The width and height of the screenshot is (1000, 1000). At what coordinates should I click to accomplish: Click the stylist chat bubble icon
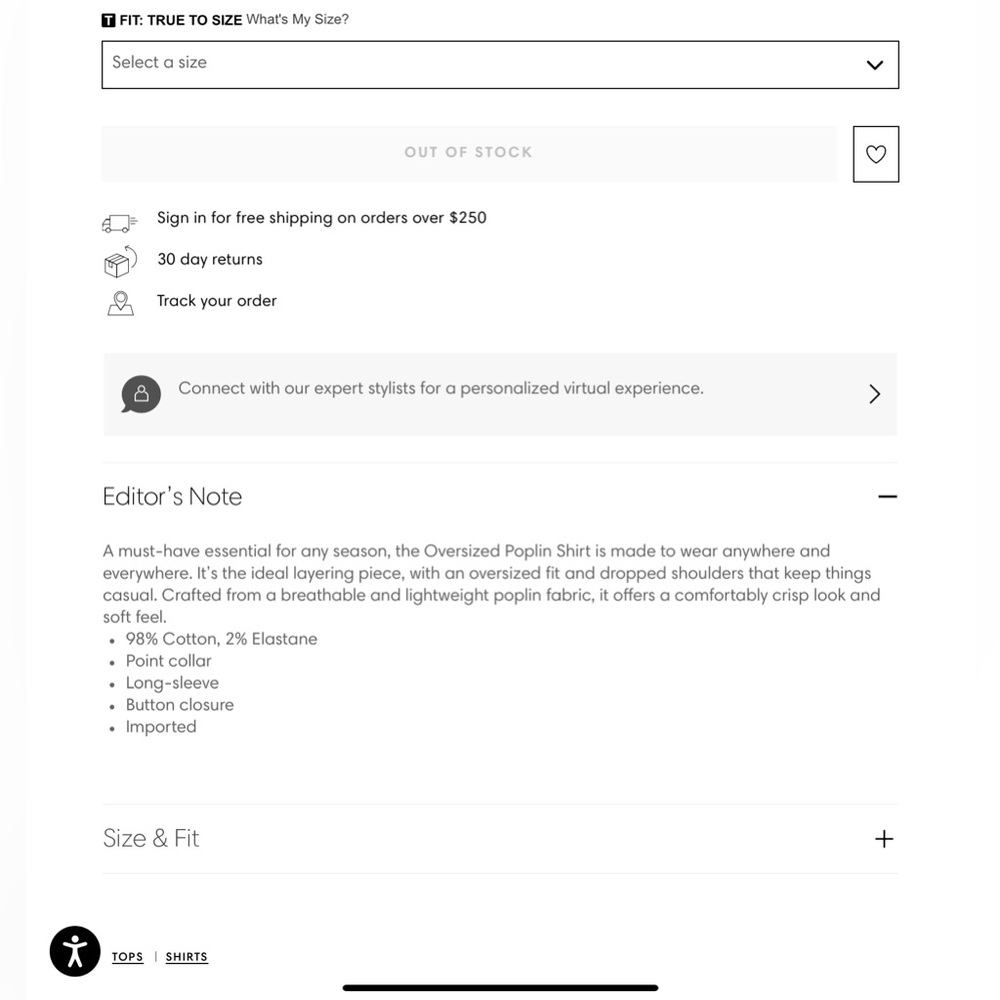[x=141, y=394]
